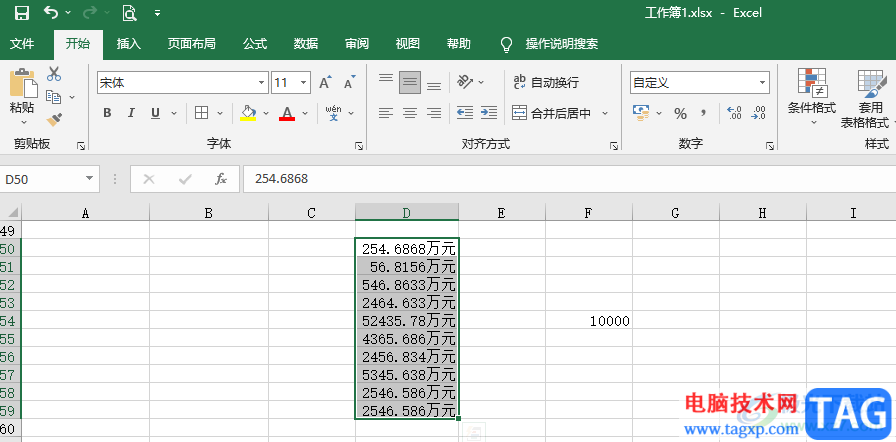Open the font color palette arrow
The height and width of the screenshot is (442, 896).
click(x=305, y=113)
